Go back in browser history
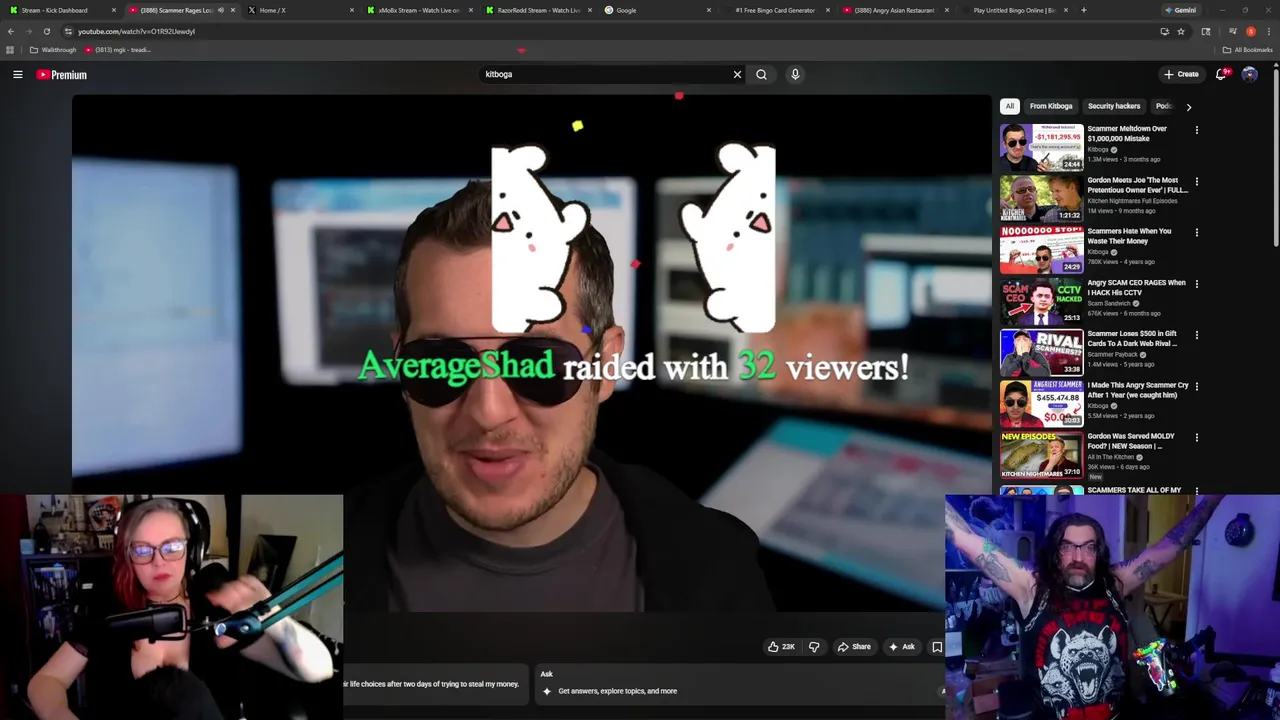The image size is (1280, 720). [11, 31]
